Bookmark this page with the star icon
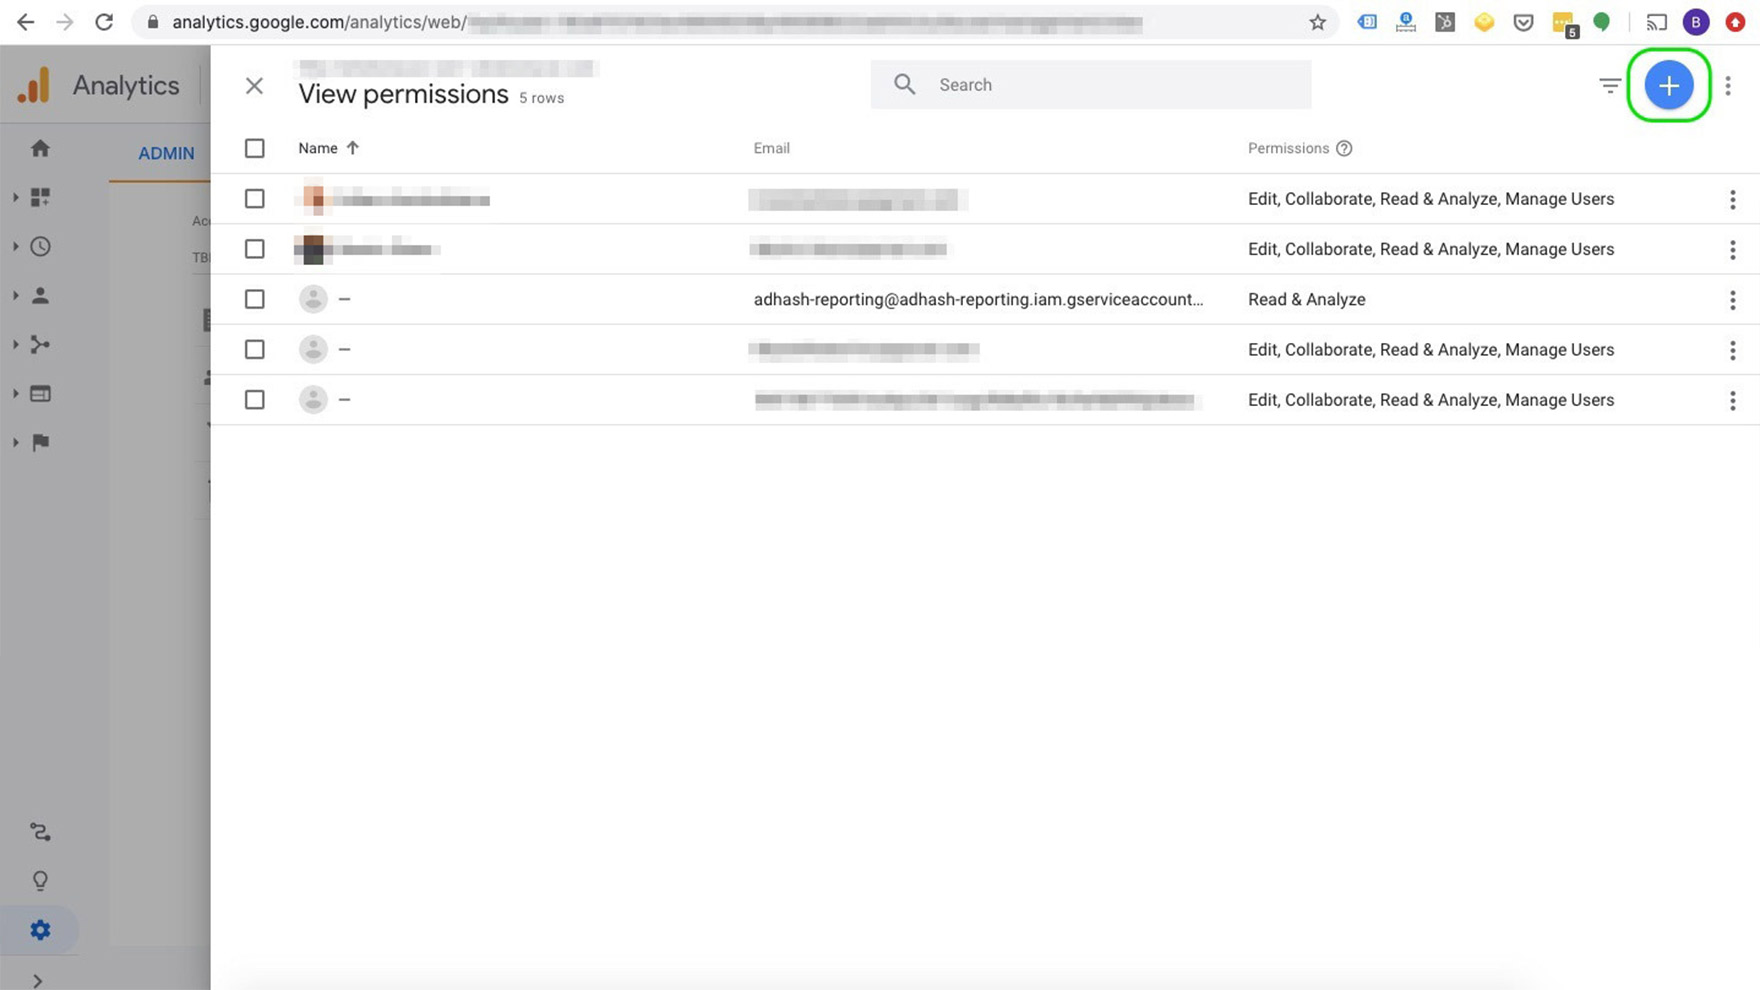 1317,22
